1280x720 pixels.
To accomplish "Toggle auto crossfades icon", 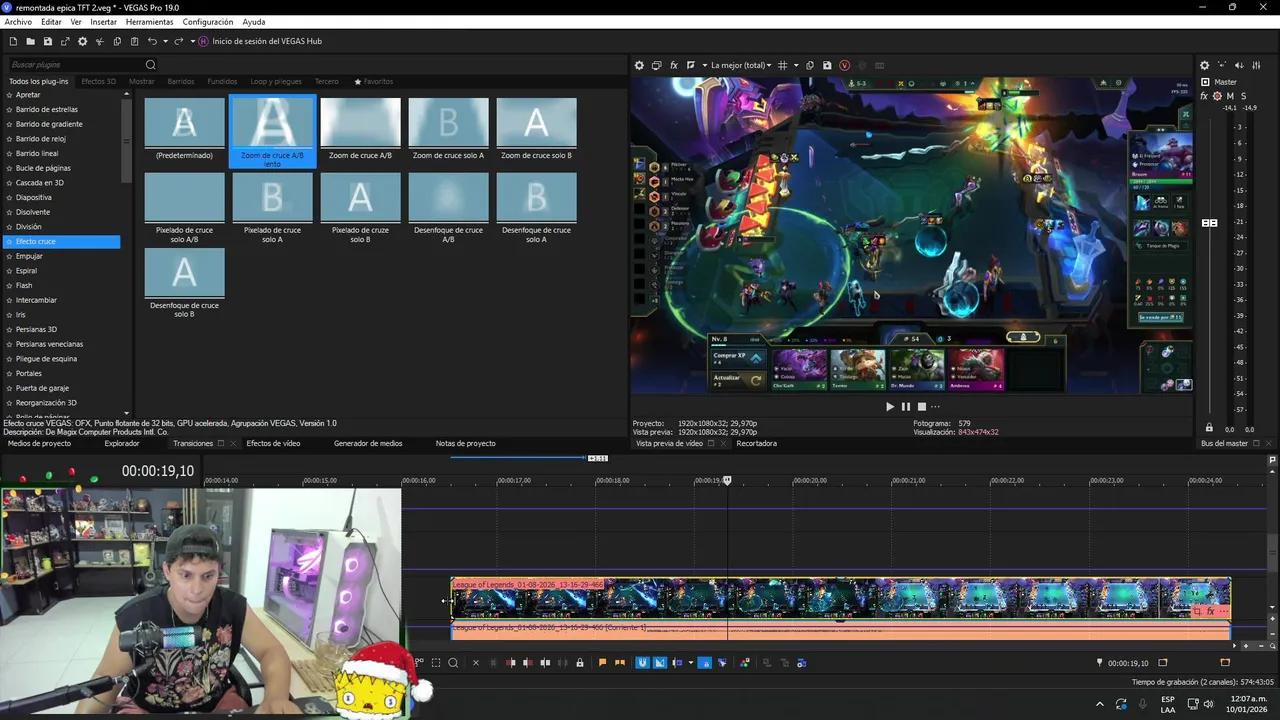I will [x=659, y=663].
